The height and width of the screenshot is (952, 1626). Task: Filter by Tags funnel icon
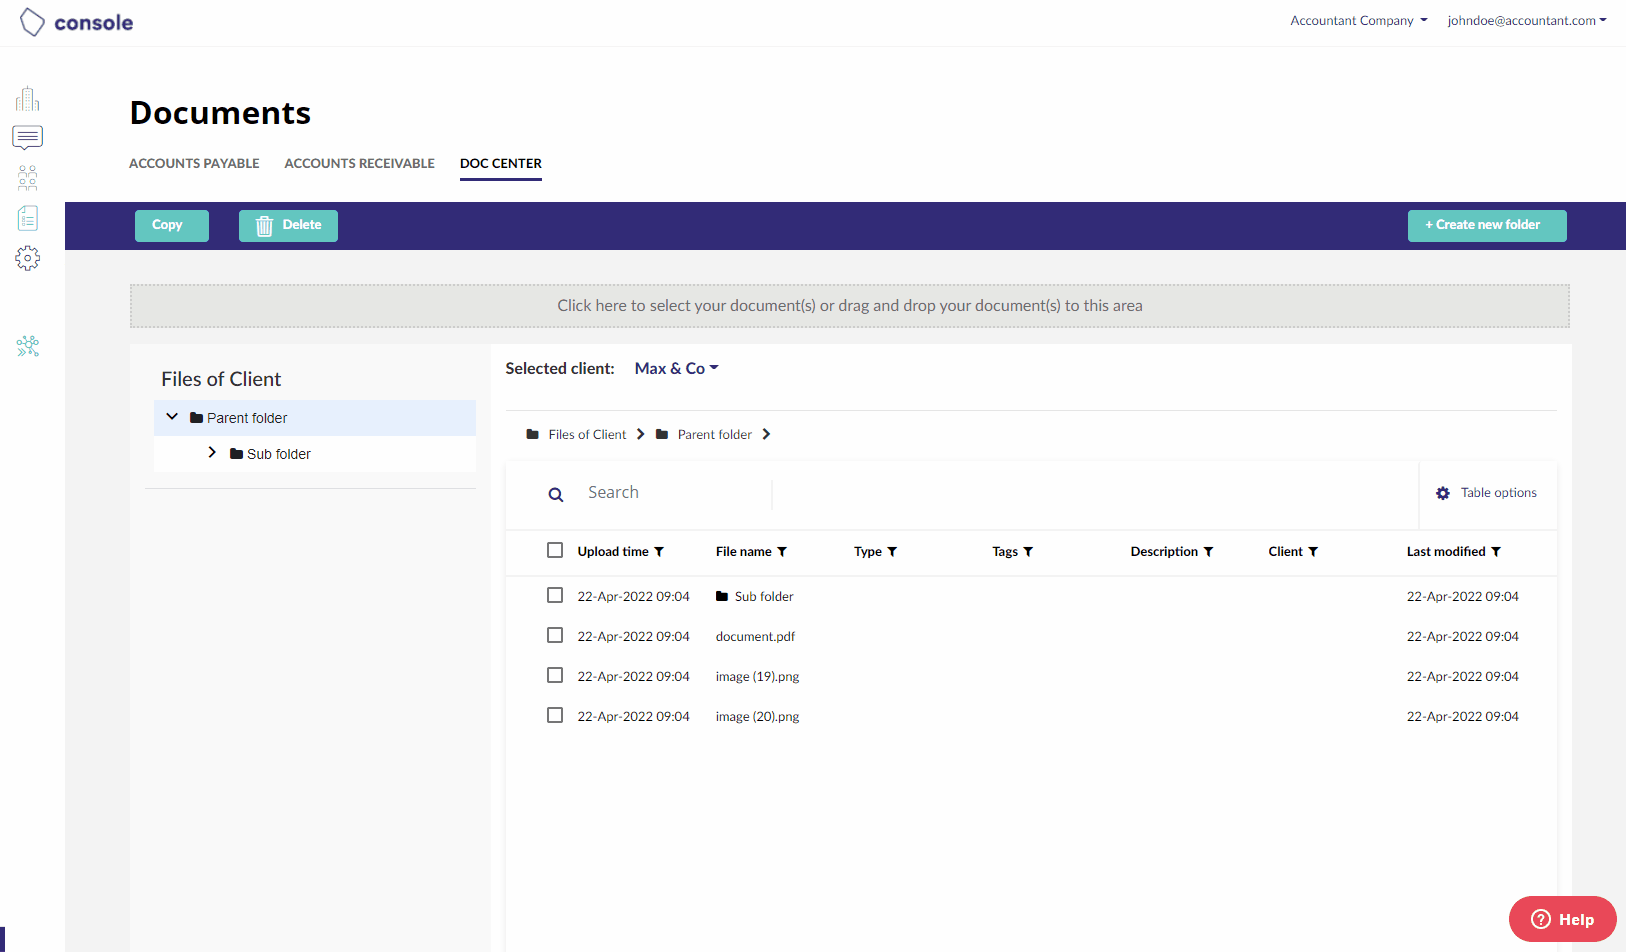point(1028,552)
